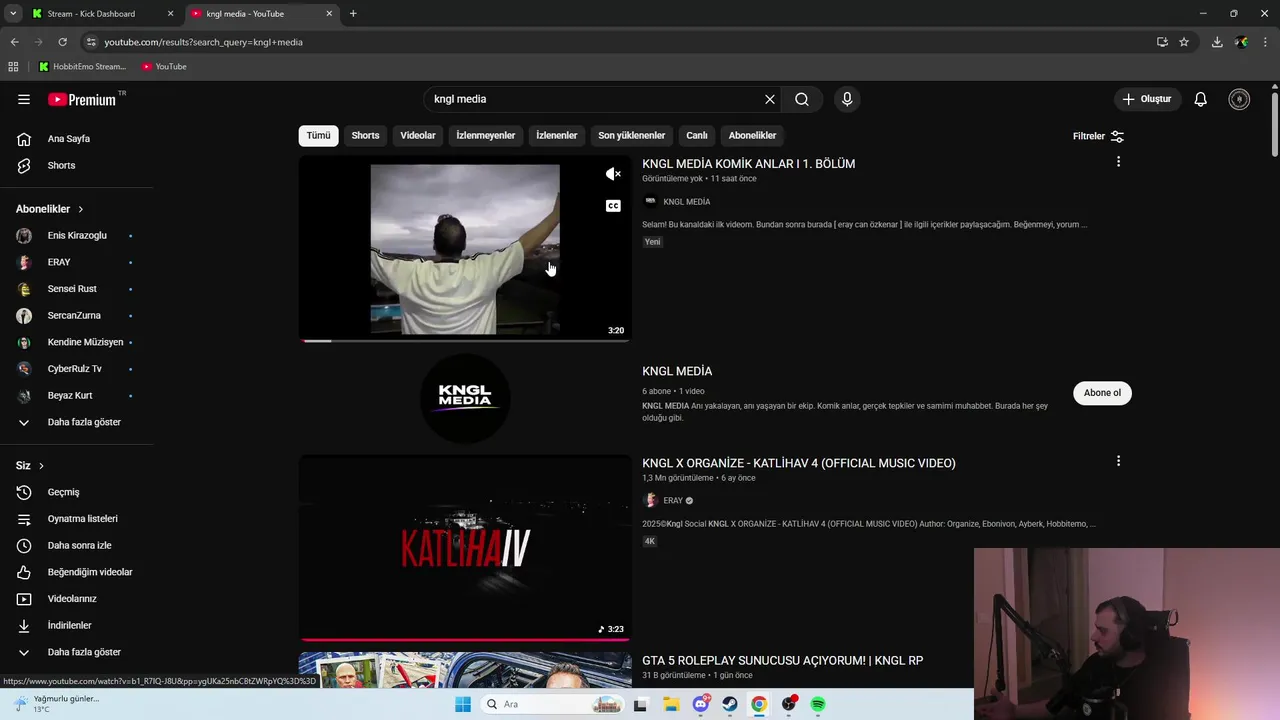Open SercanZurna subscription channel
Viewport: 1280px width, 720px height.
point(76,316)
